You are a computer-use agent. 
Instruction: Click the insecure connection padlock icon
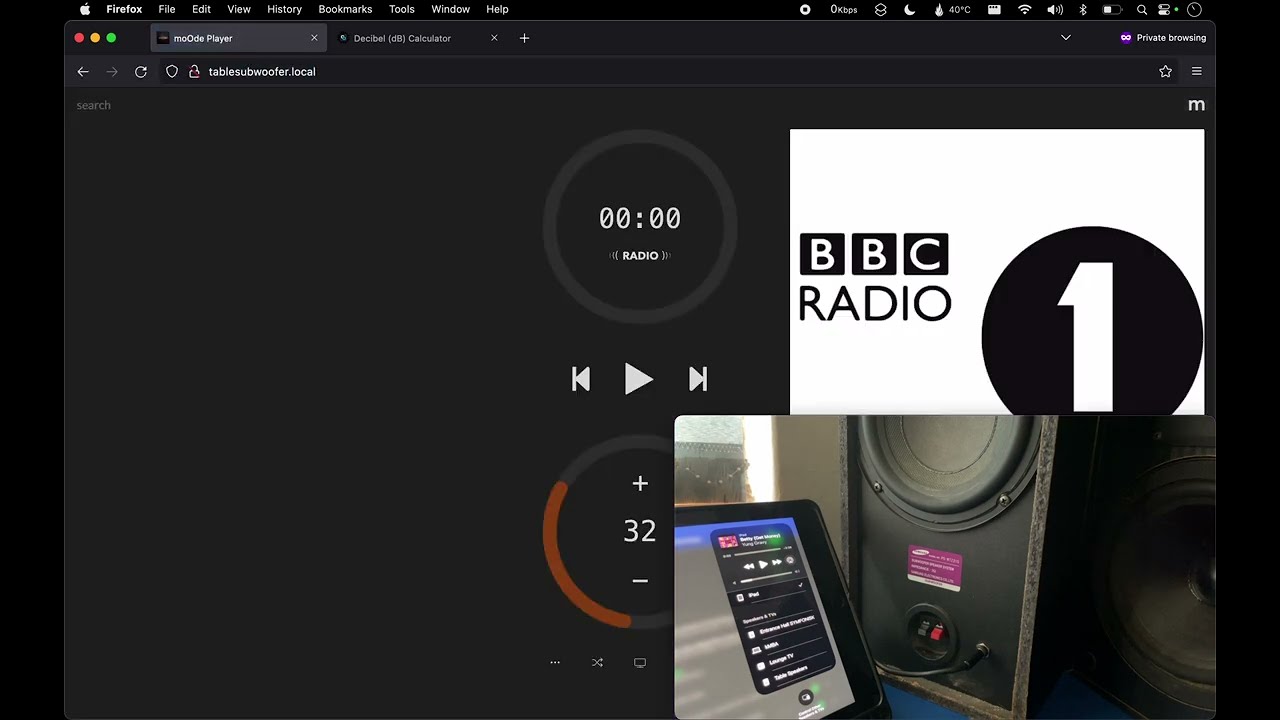click(x=194, y=72)
